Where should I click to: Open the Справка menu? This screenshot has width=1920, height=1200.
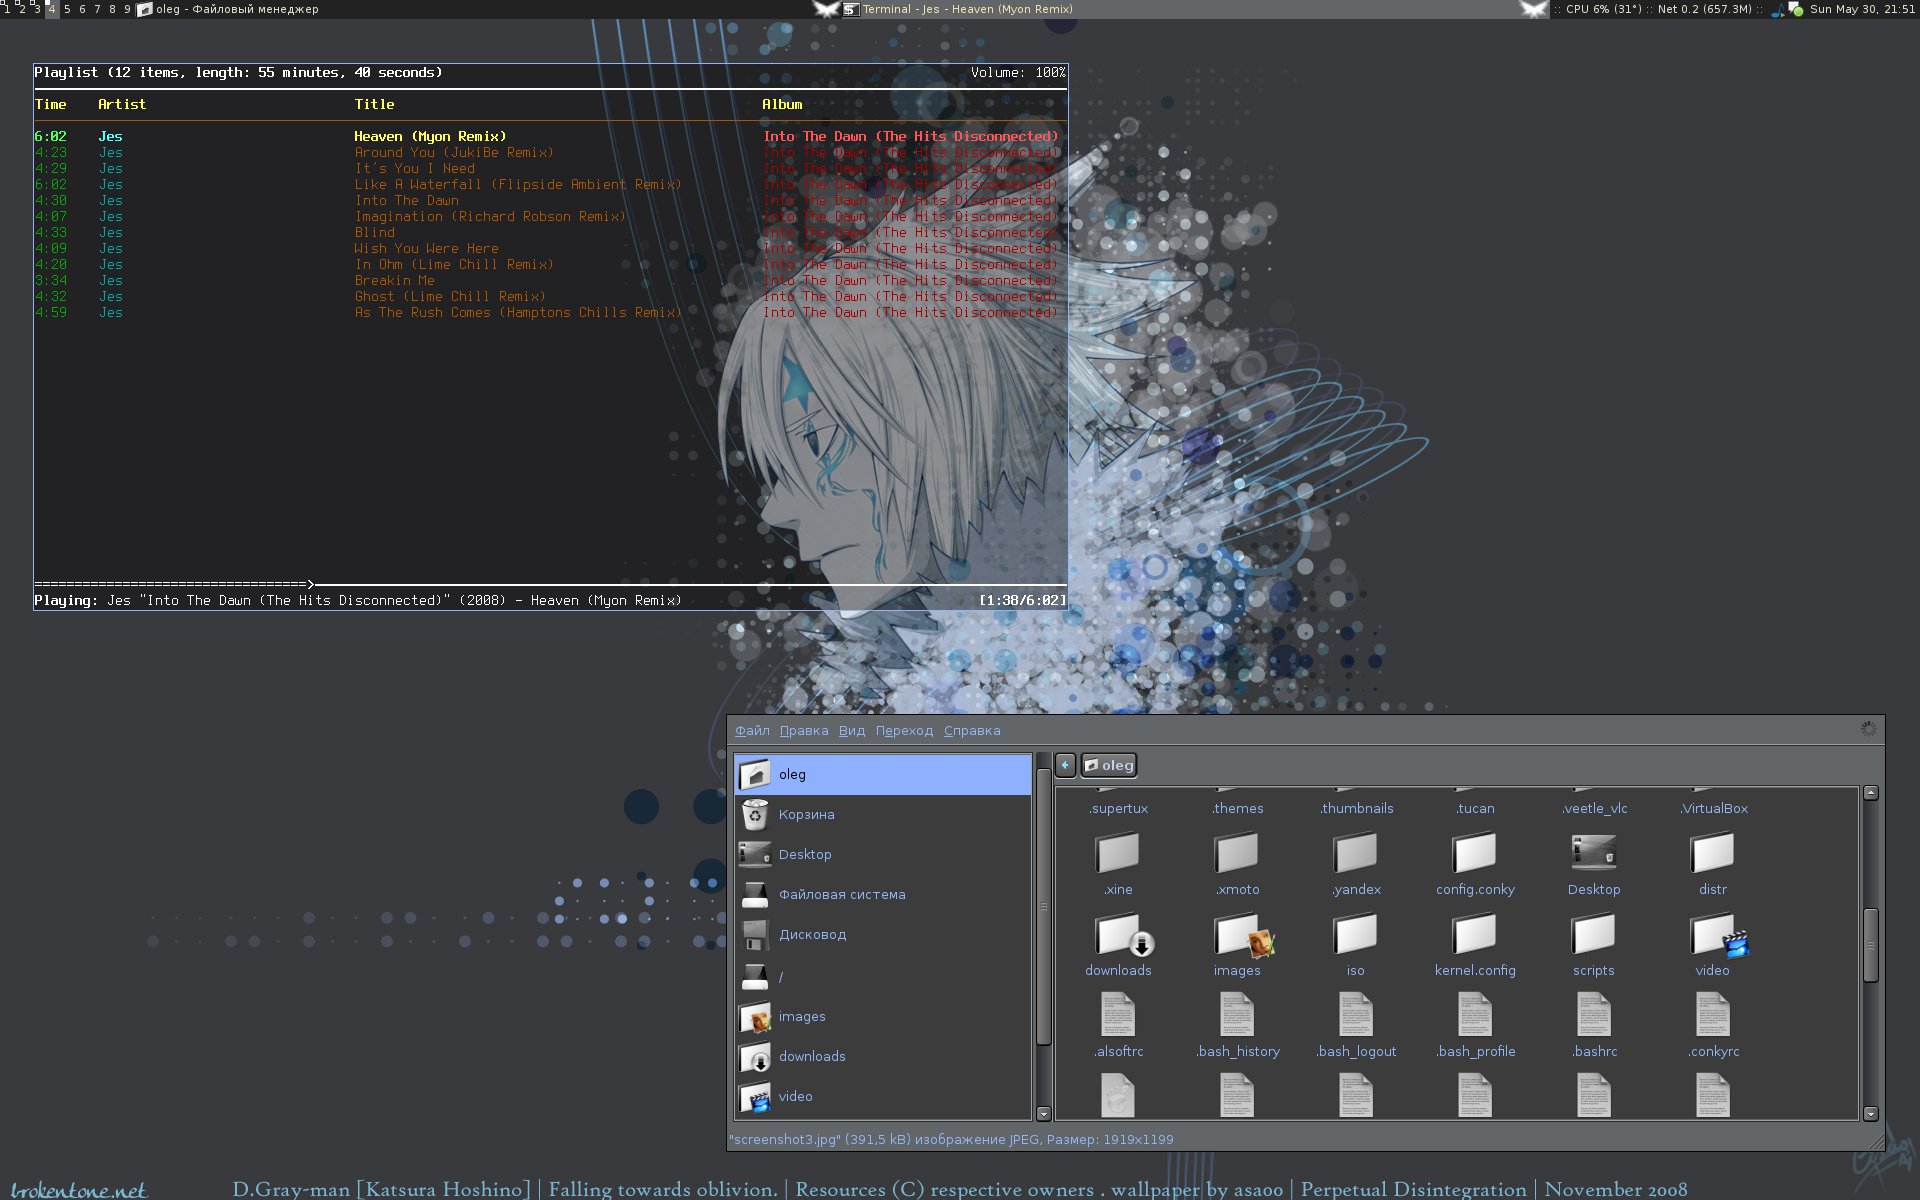pyautogui.click(x=972, y=730)
